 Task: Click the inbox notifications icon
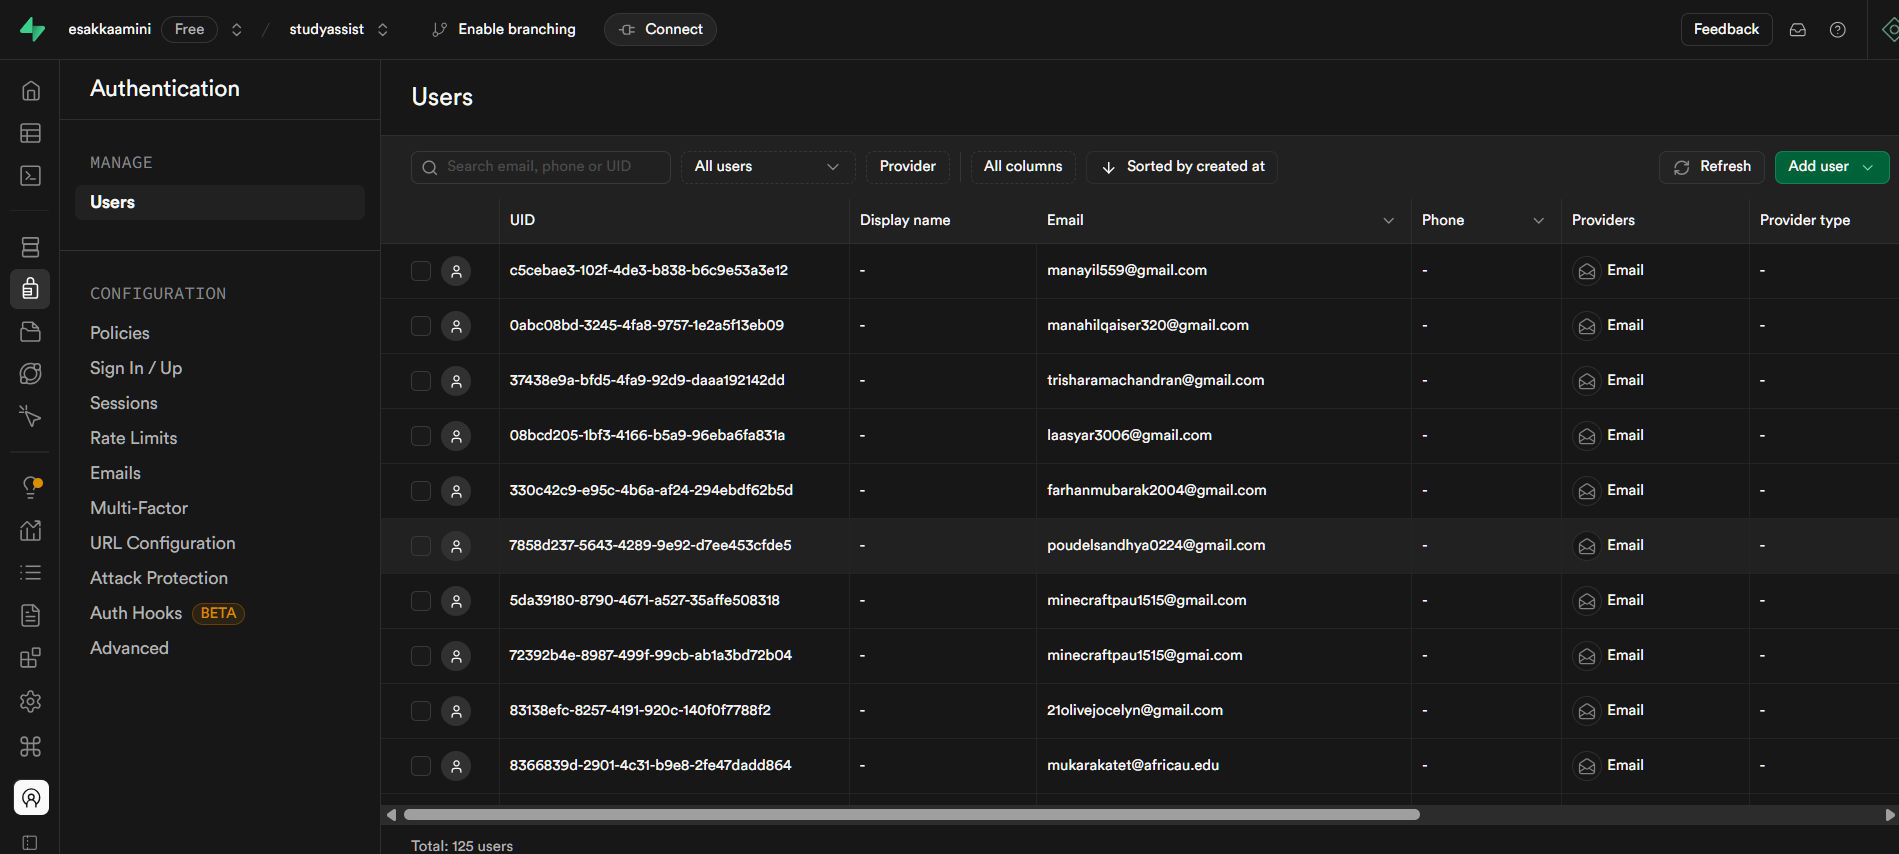click(1798, 30)
